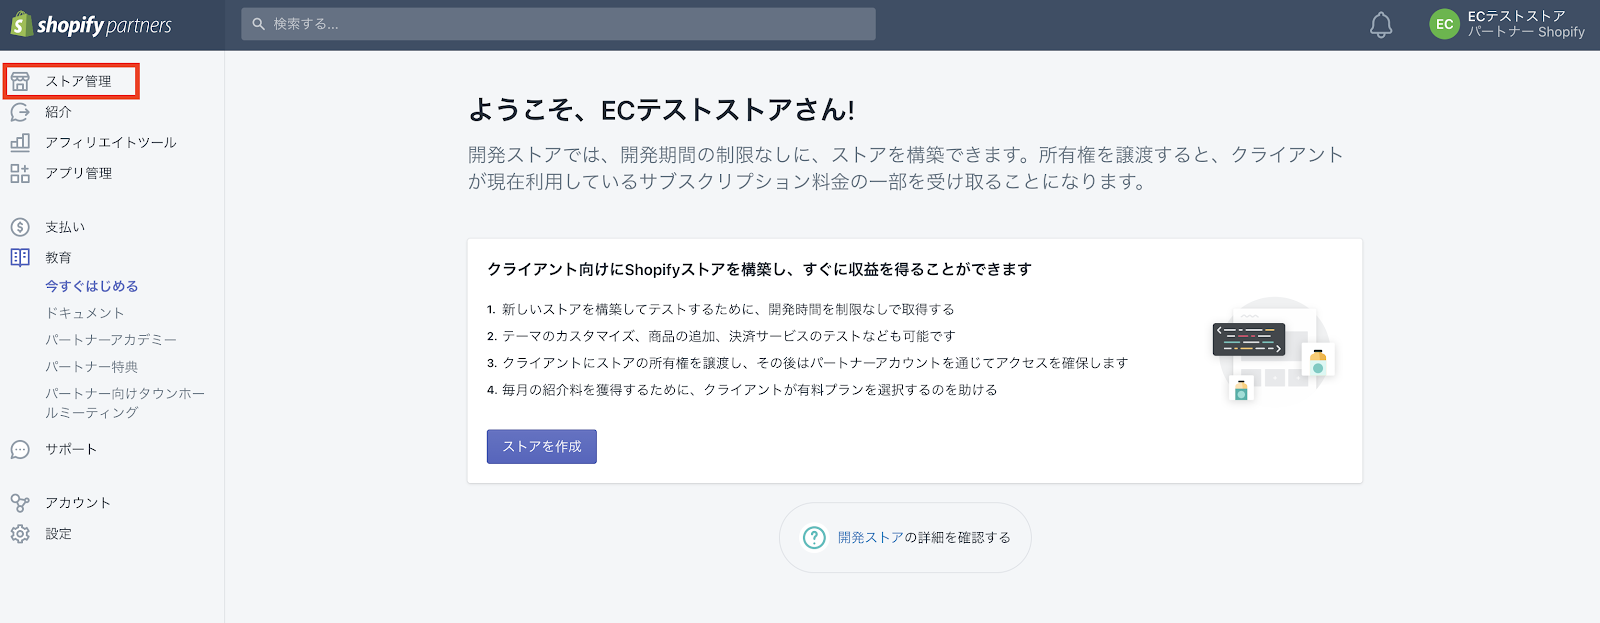Screen dimensions: 1600x623
Task: Click the 設定 gear icon
Action: pyautogui.click(x=20, y=534)
